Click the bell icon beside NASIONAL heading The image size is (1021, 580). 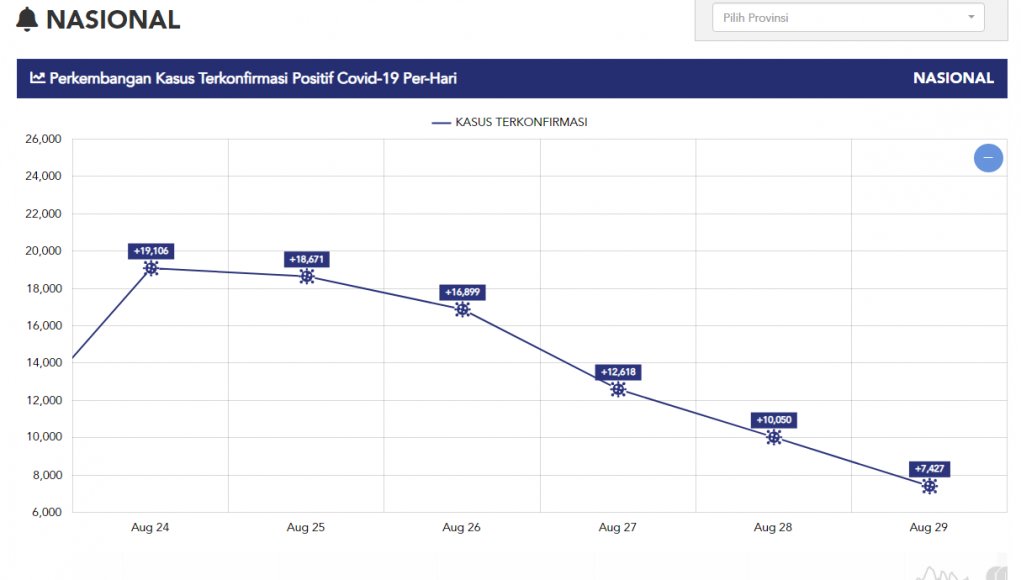(x=28, y=20)
